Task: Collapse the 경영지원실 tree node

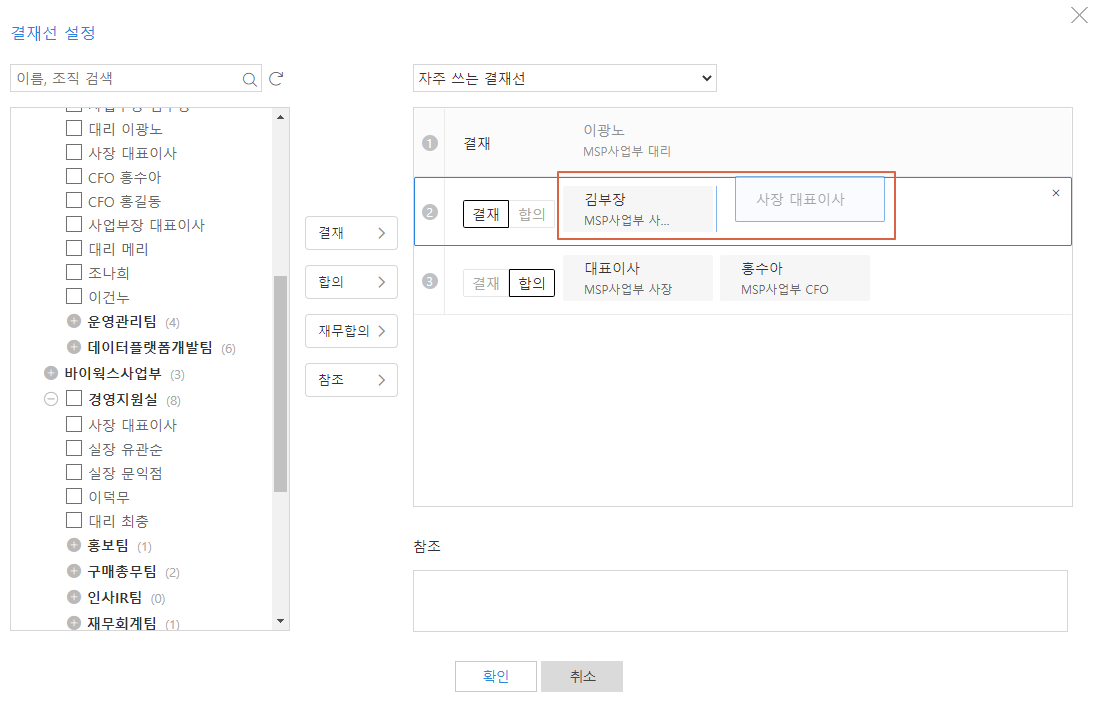Action: coord(51,399)
